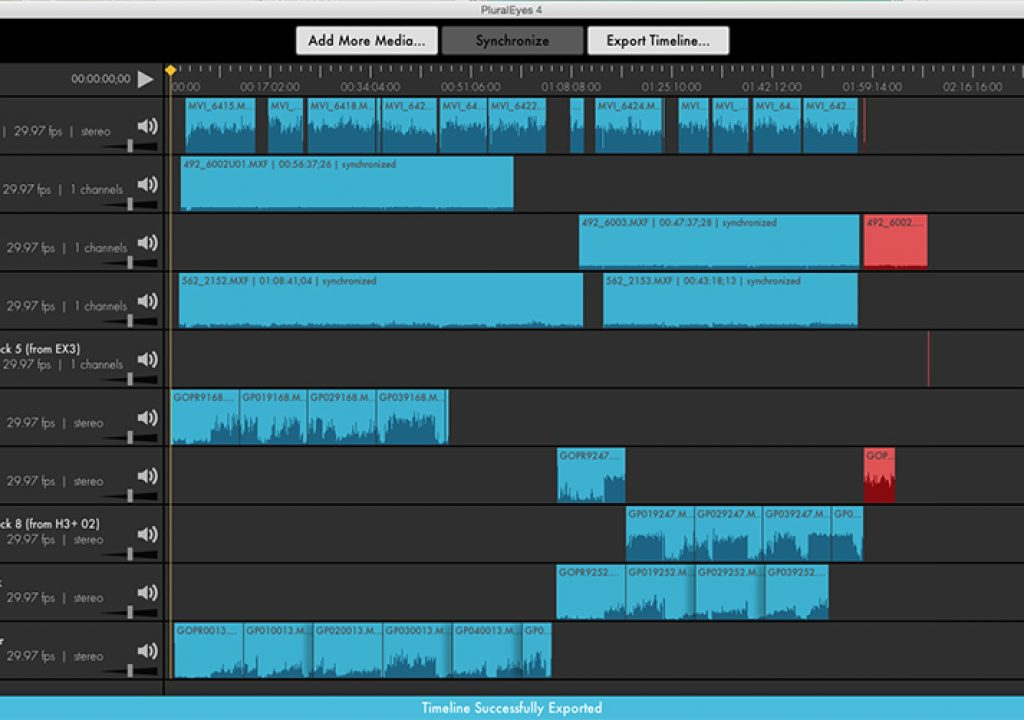Viewport: 1024px width, 720px height.
Task: Click the play button beside the timecode
Action: (146, 79)
